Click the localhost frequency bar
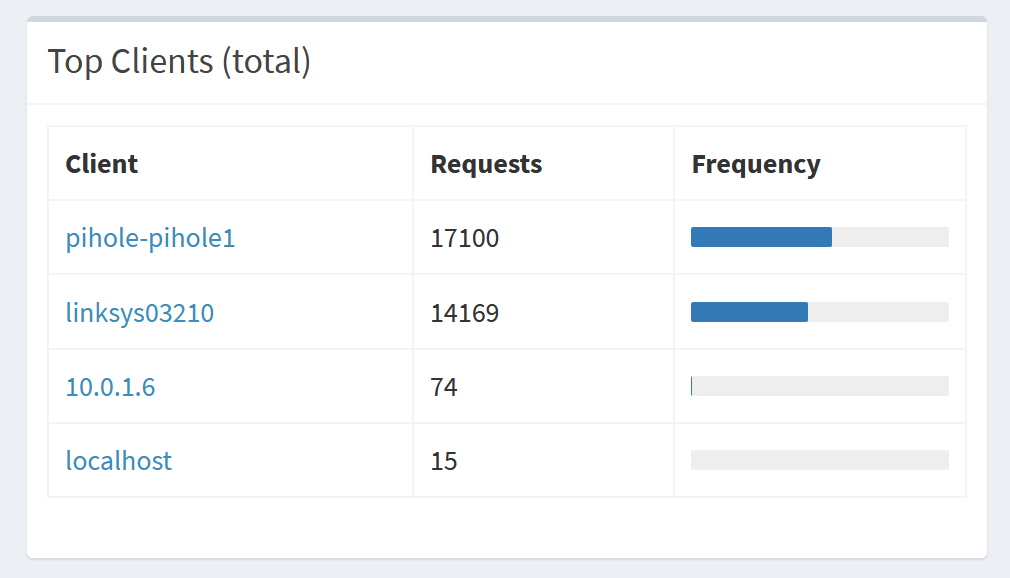Screen dimensions: 1010x578 (x=819, y=460)
